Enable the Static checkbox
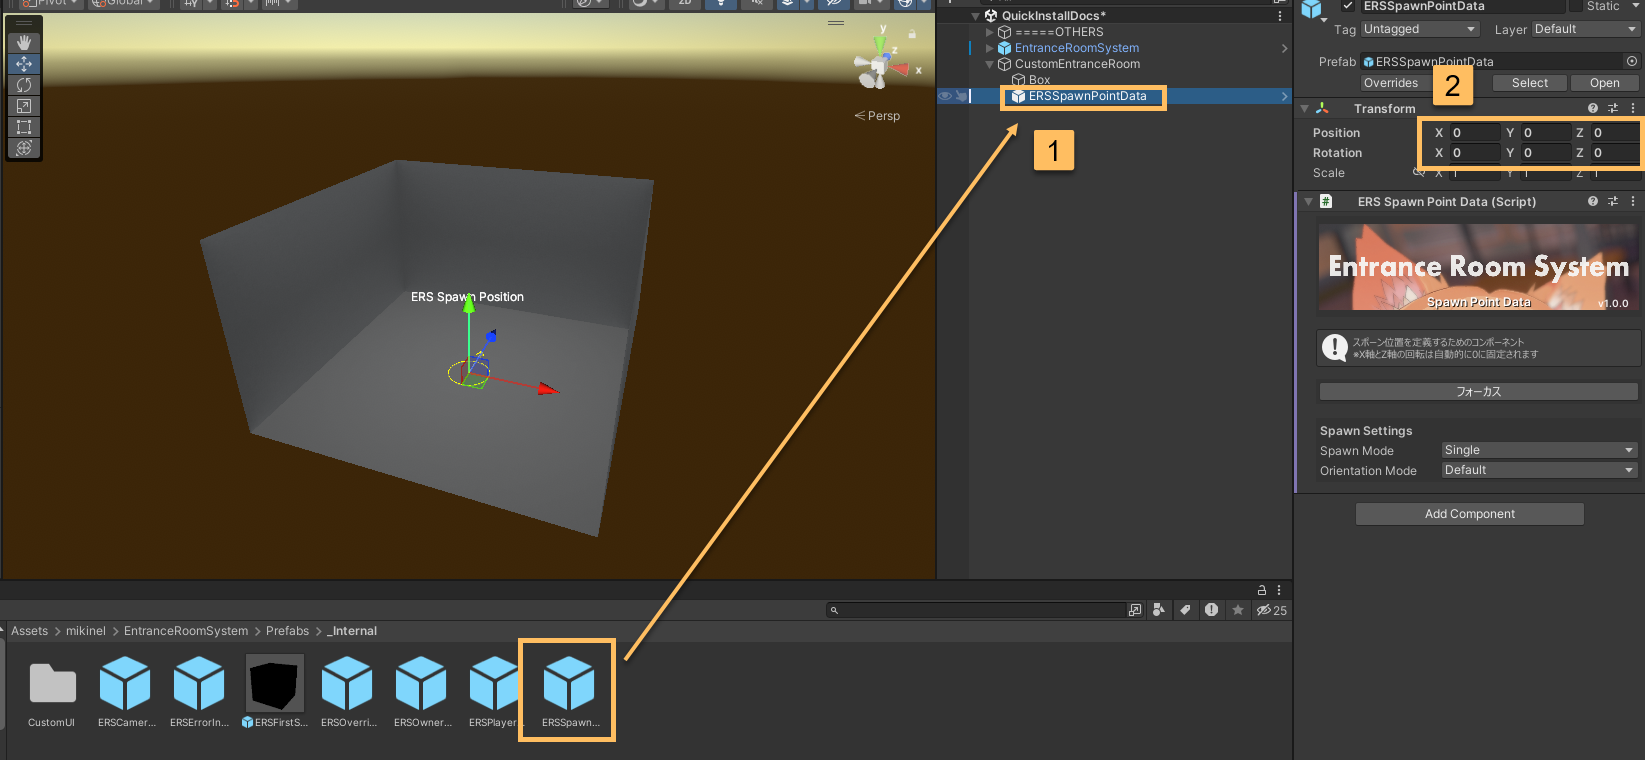The height and width of the screenshot is (760, 1645). click(x=1576, y=6)
